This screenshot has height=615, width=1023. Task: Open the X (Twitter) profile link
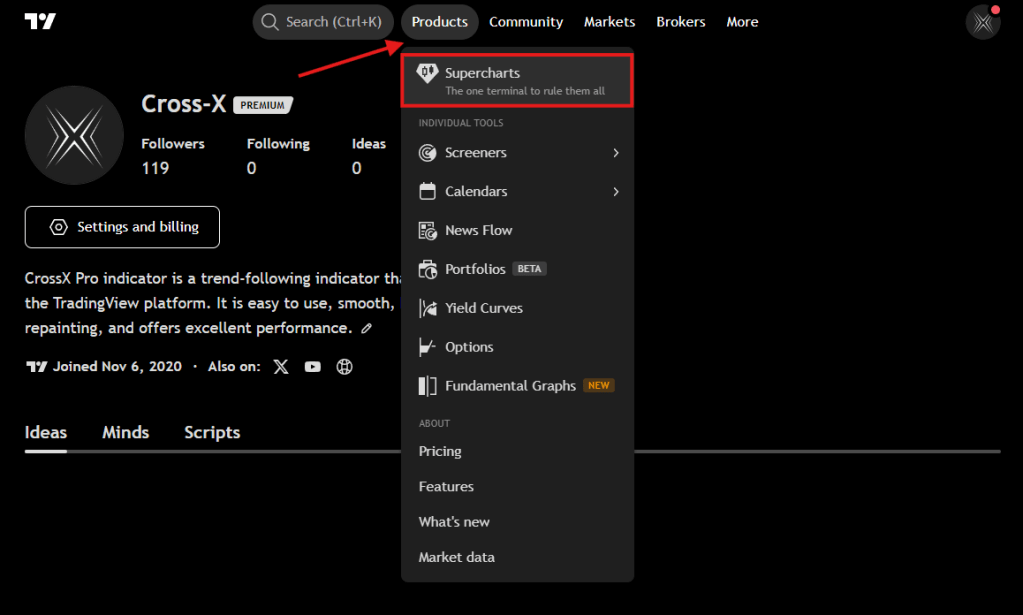281,367
